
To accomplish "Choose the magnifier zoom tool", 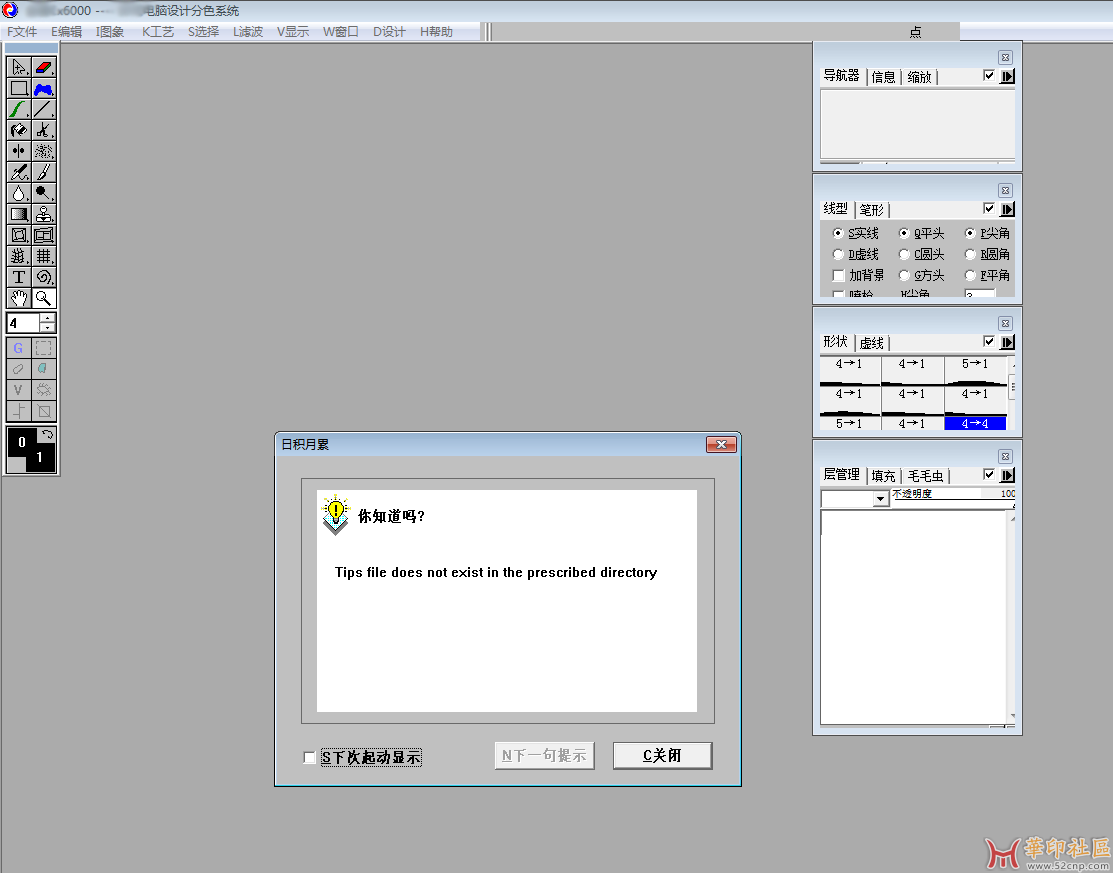I will pos(44,298).
